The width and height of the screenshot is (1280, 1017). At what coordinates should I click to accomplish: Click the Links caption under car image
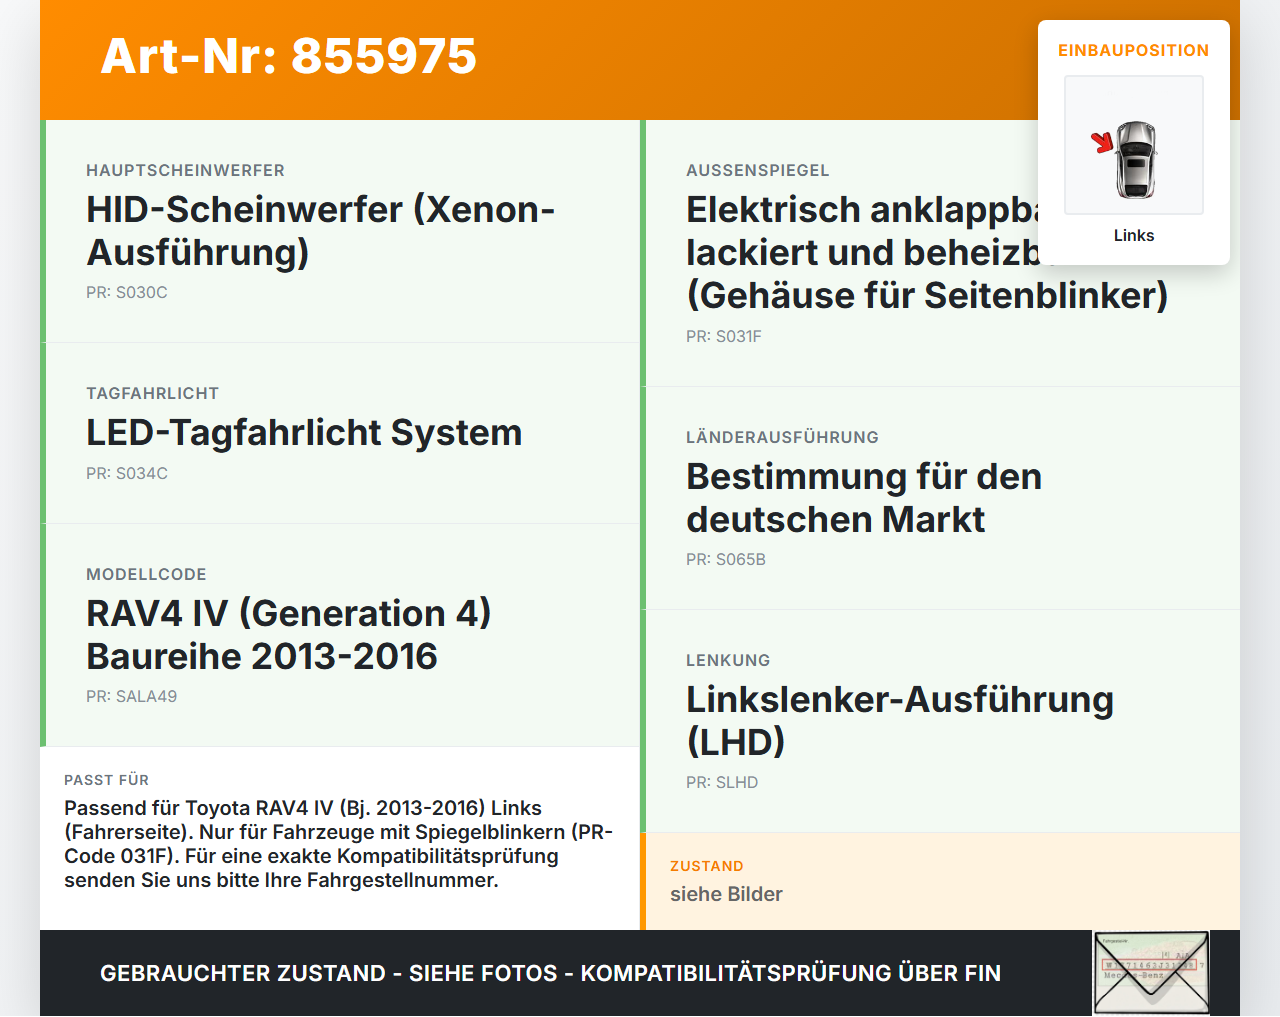(1134, 235)
